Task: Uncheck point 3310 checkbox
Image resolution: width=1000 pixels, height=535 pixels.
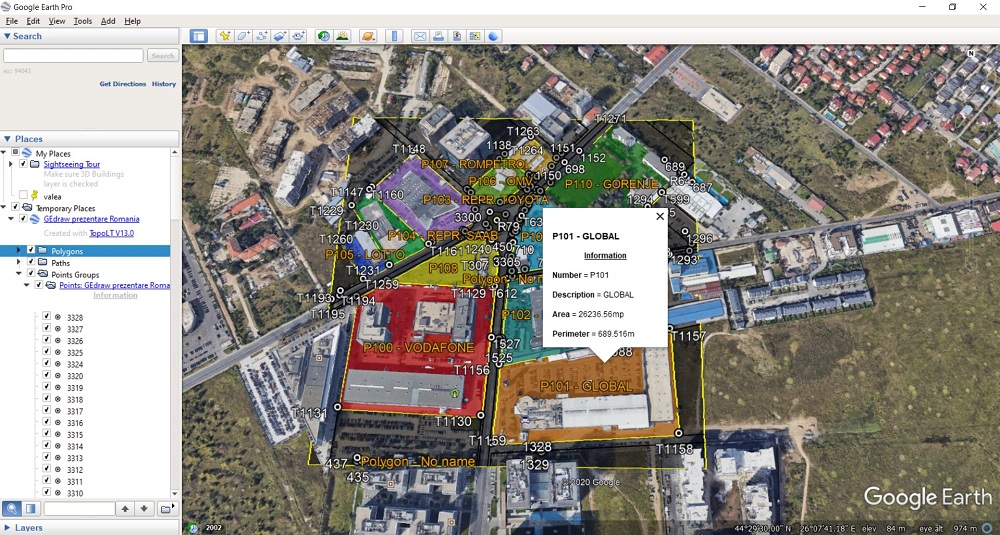Action: 47,492
